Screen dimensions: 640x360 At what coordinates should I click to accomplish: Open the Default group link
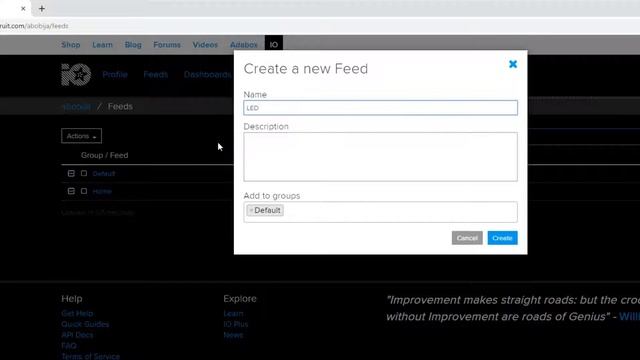tap(104, 173)
